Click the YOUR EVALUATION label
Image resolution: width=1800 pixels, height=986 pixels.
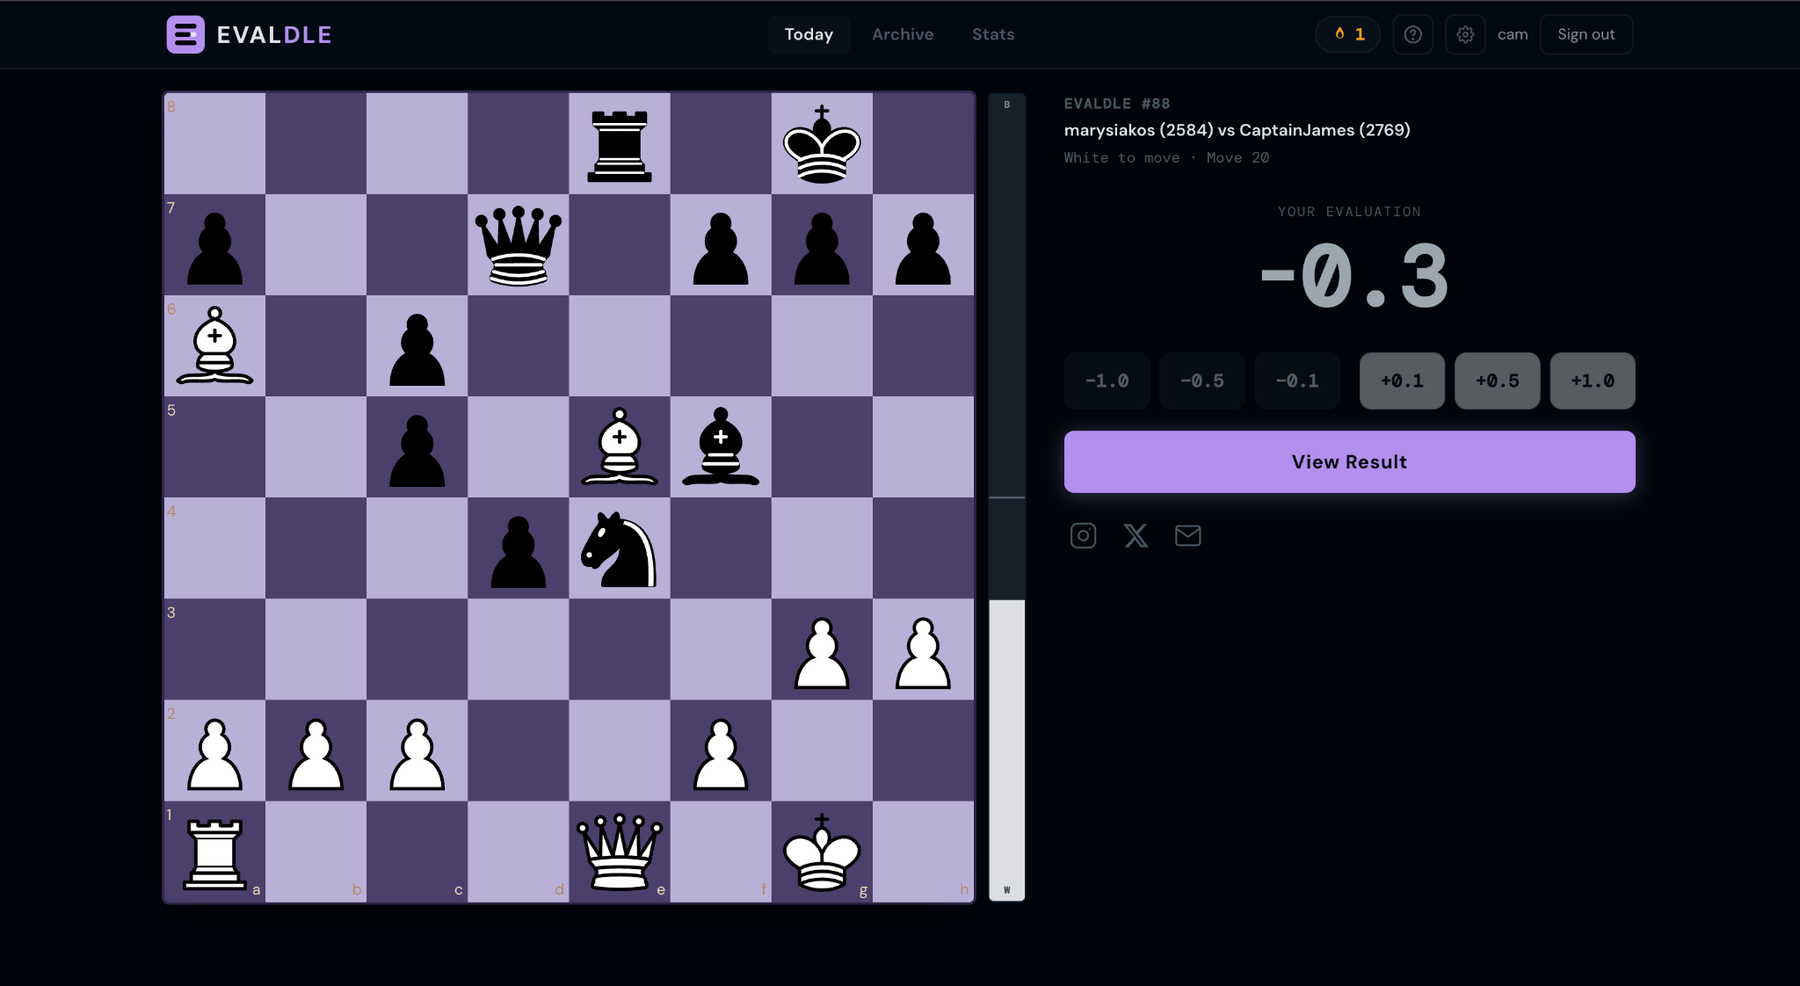tap(1350, 212)
